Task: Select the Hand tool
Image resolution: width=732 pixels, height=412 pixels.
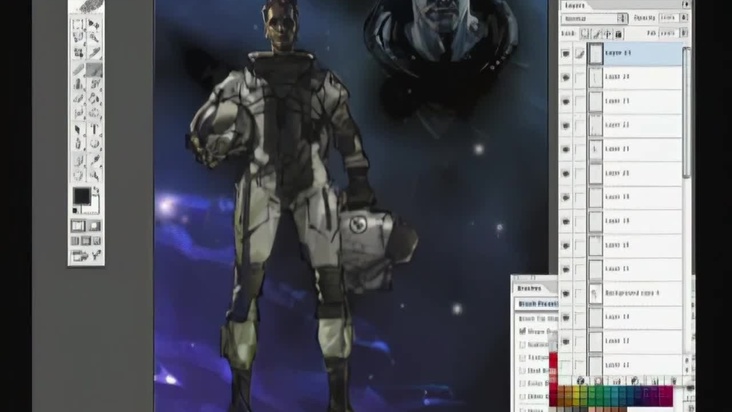Action: 78,175
